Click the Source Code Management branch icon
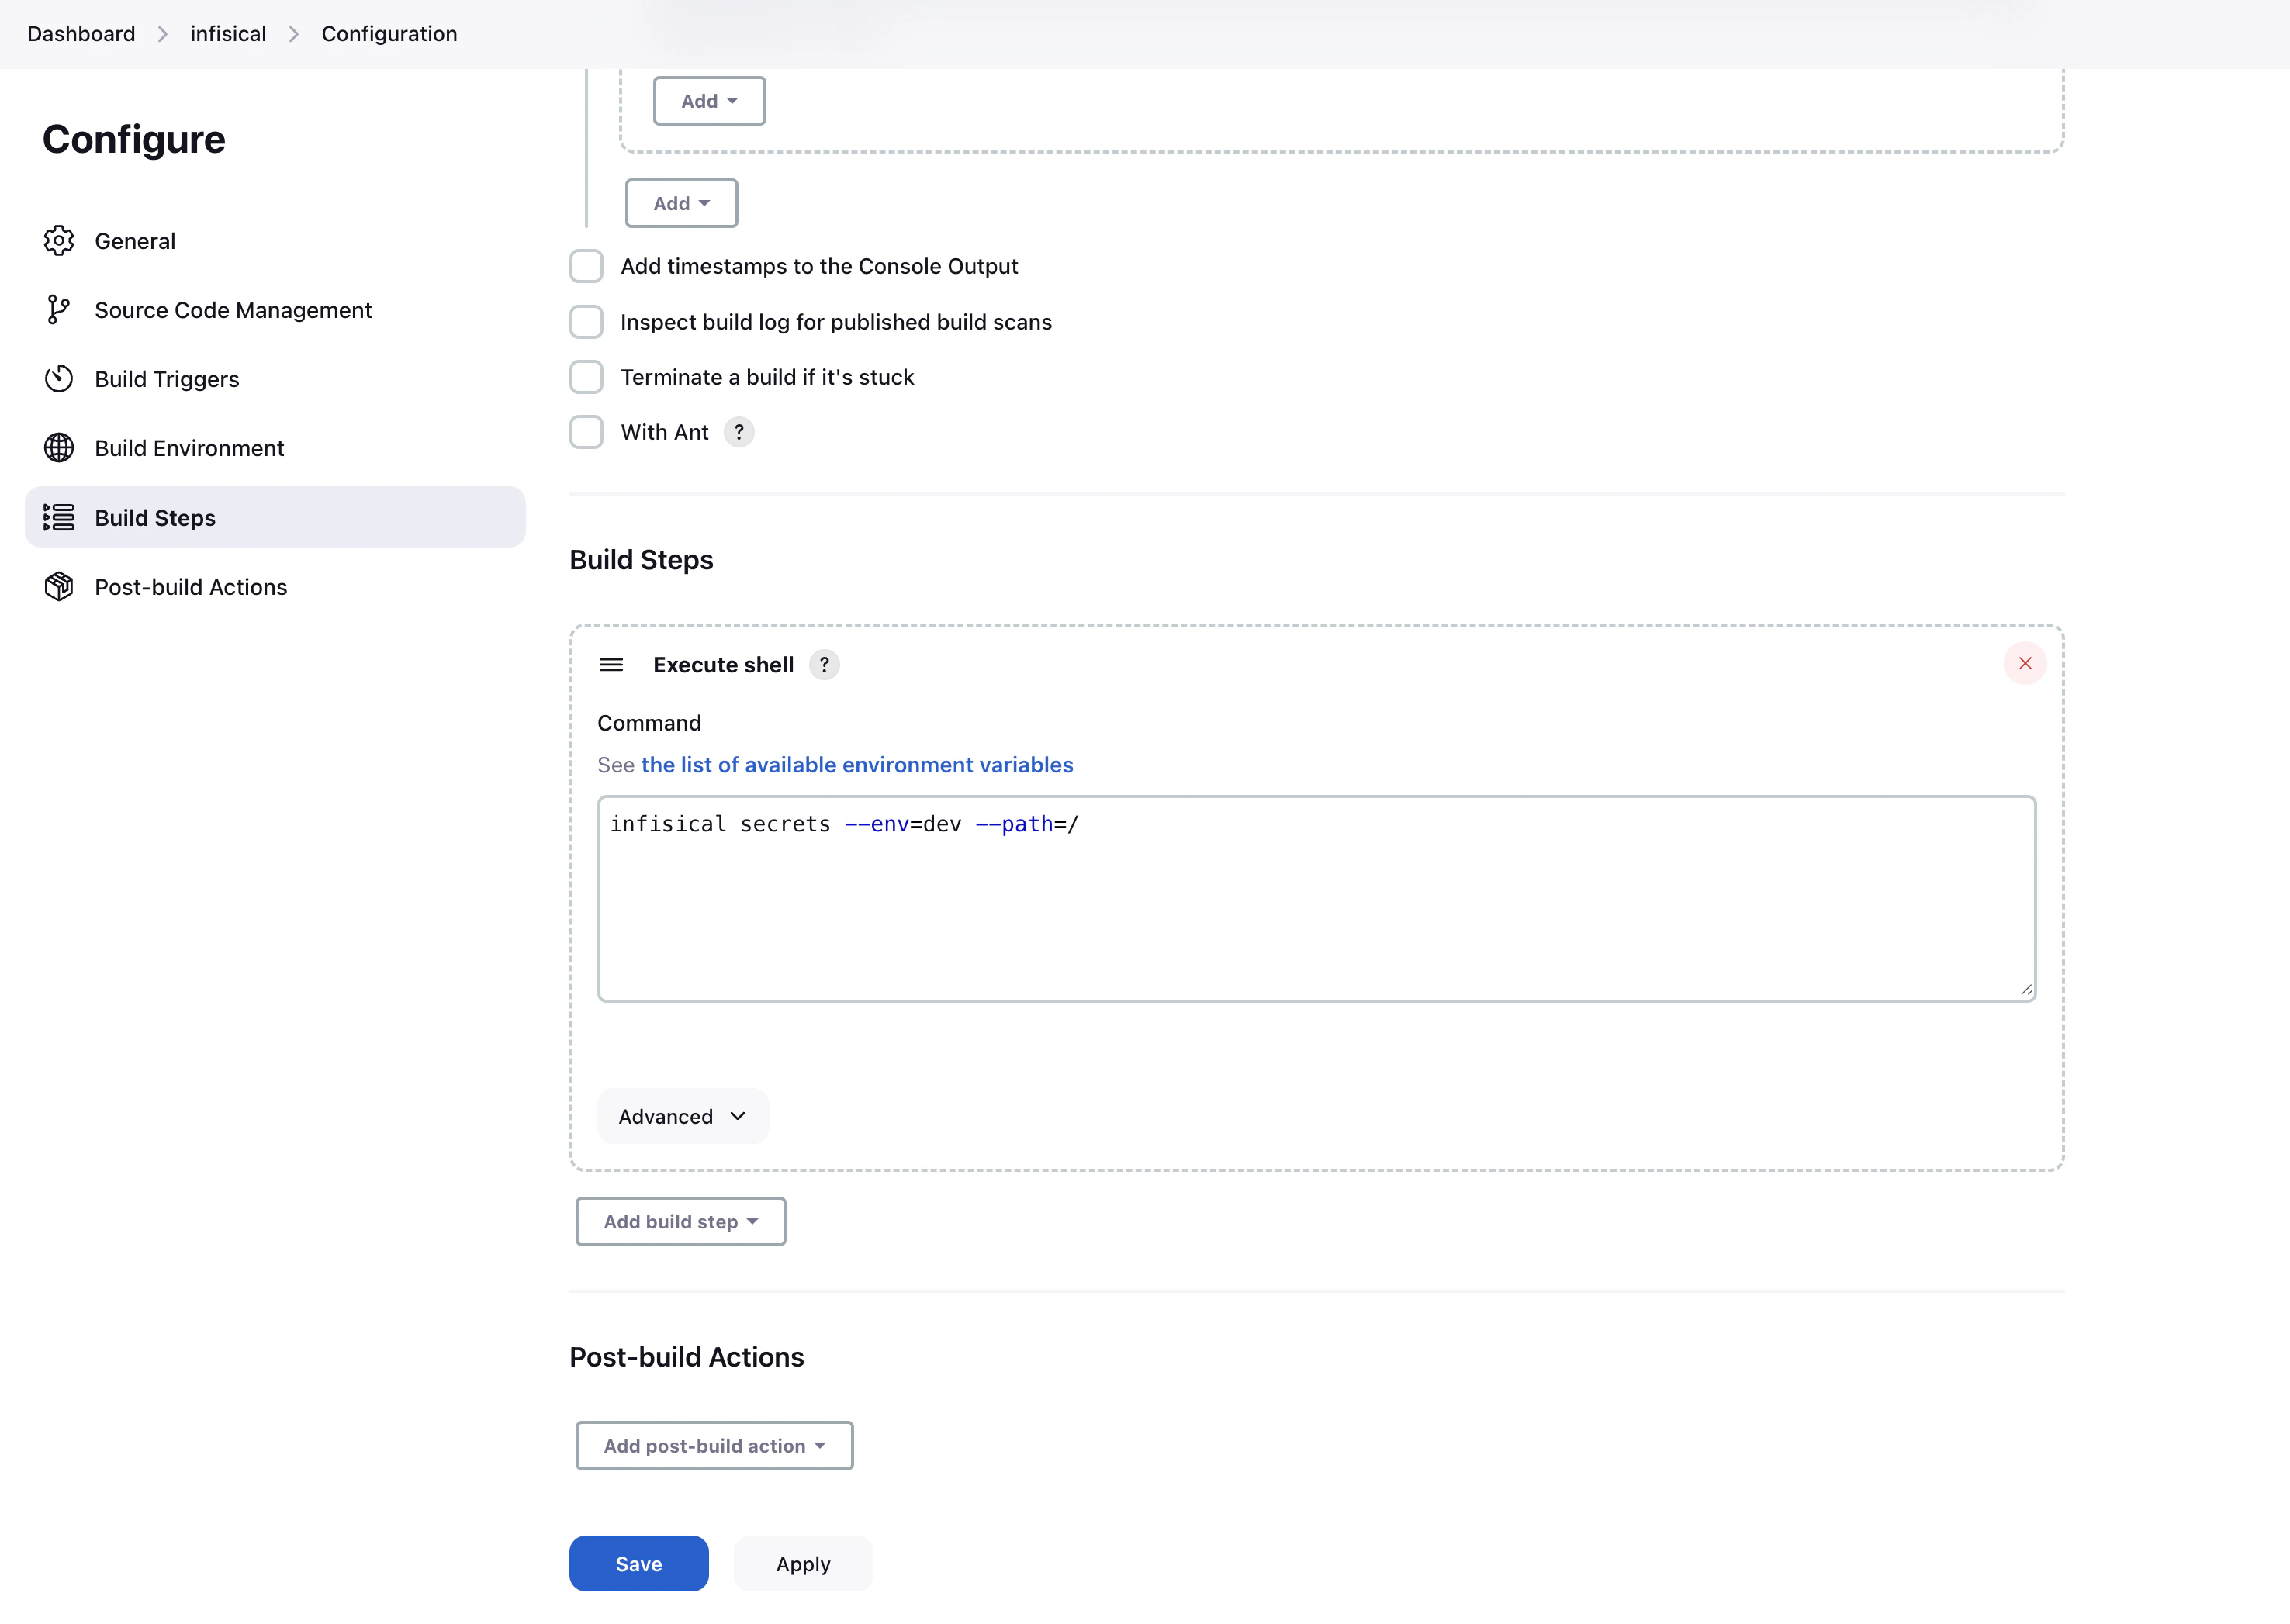 (x=59, y=310)
